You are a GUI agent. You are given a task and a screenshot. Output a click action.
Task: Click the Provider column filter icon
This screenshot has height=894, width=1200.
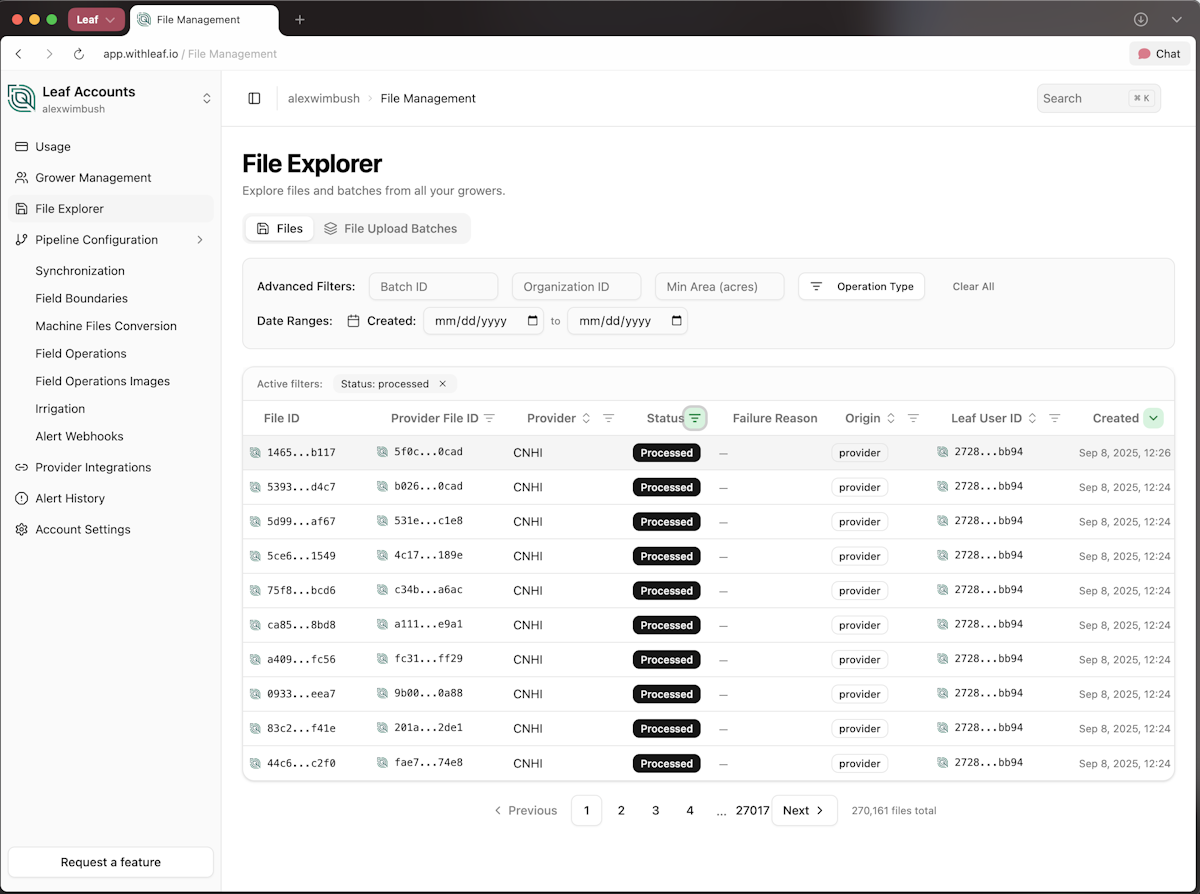coord(608,418)
